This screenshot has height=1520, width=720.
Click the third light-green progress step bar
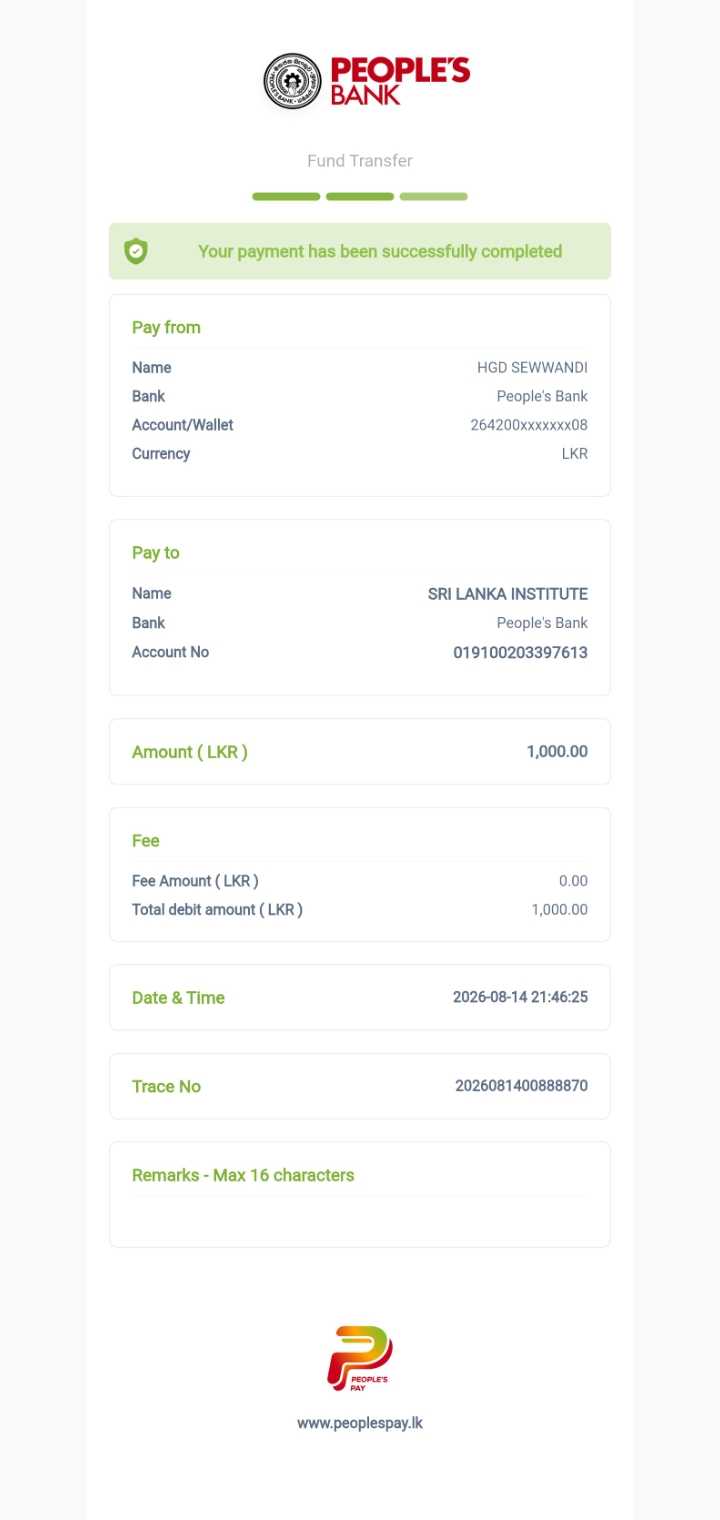pyautogui.click(x=434, y=197)
